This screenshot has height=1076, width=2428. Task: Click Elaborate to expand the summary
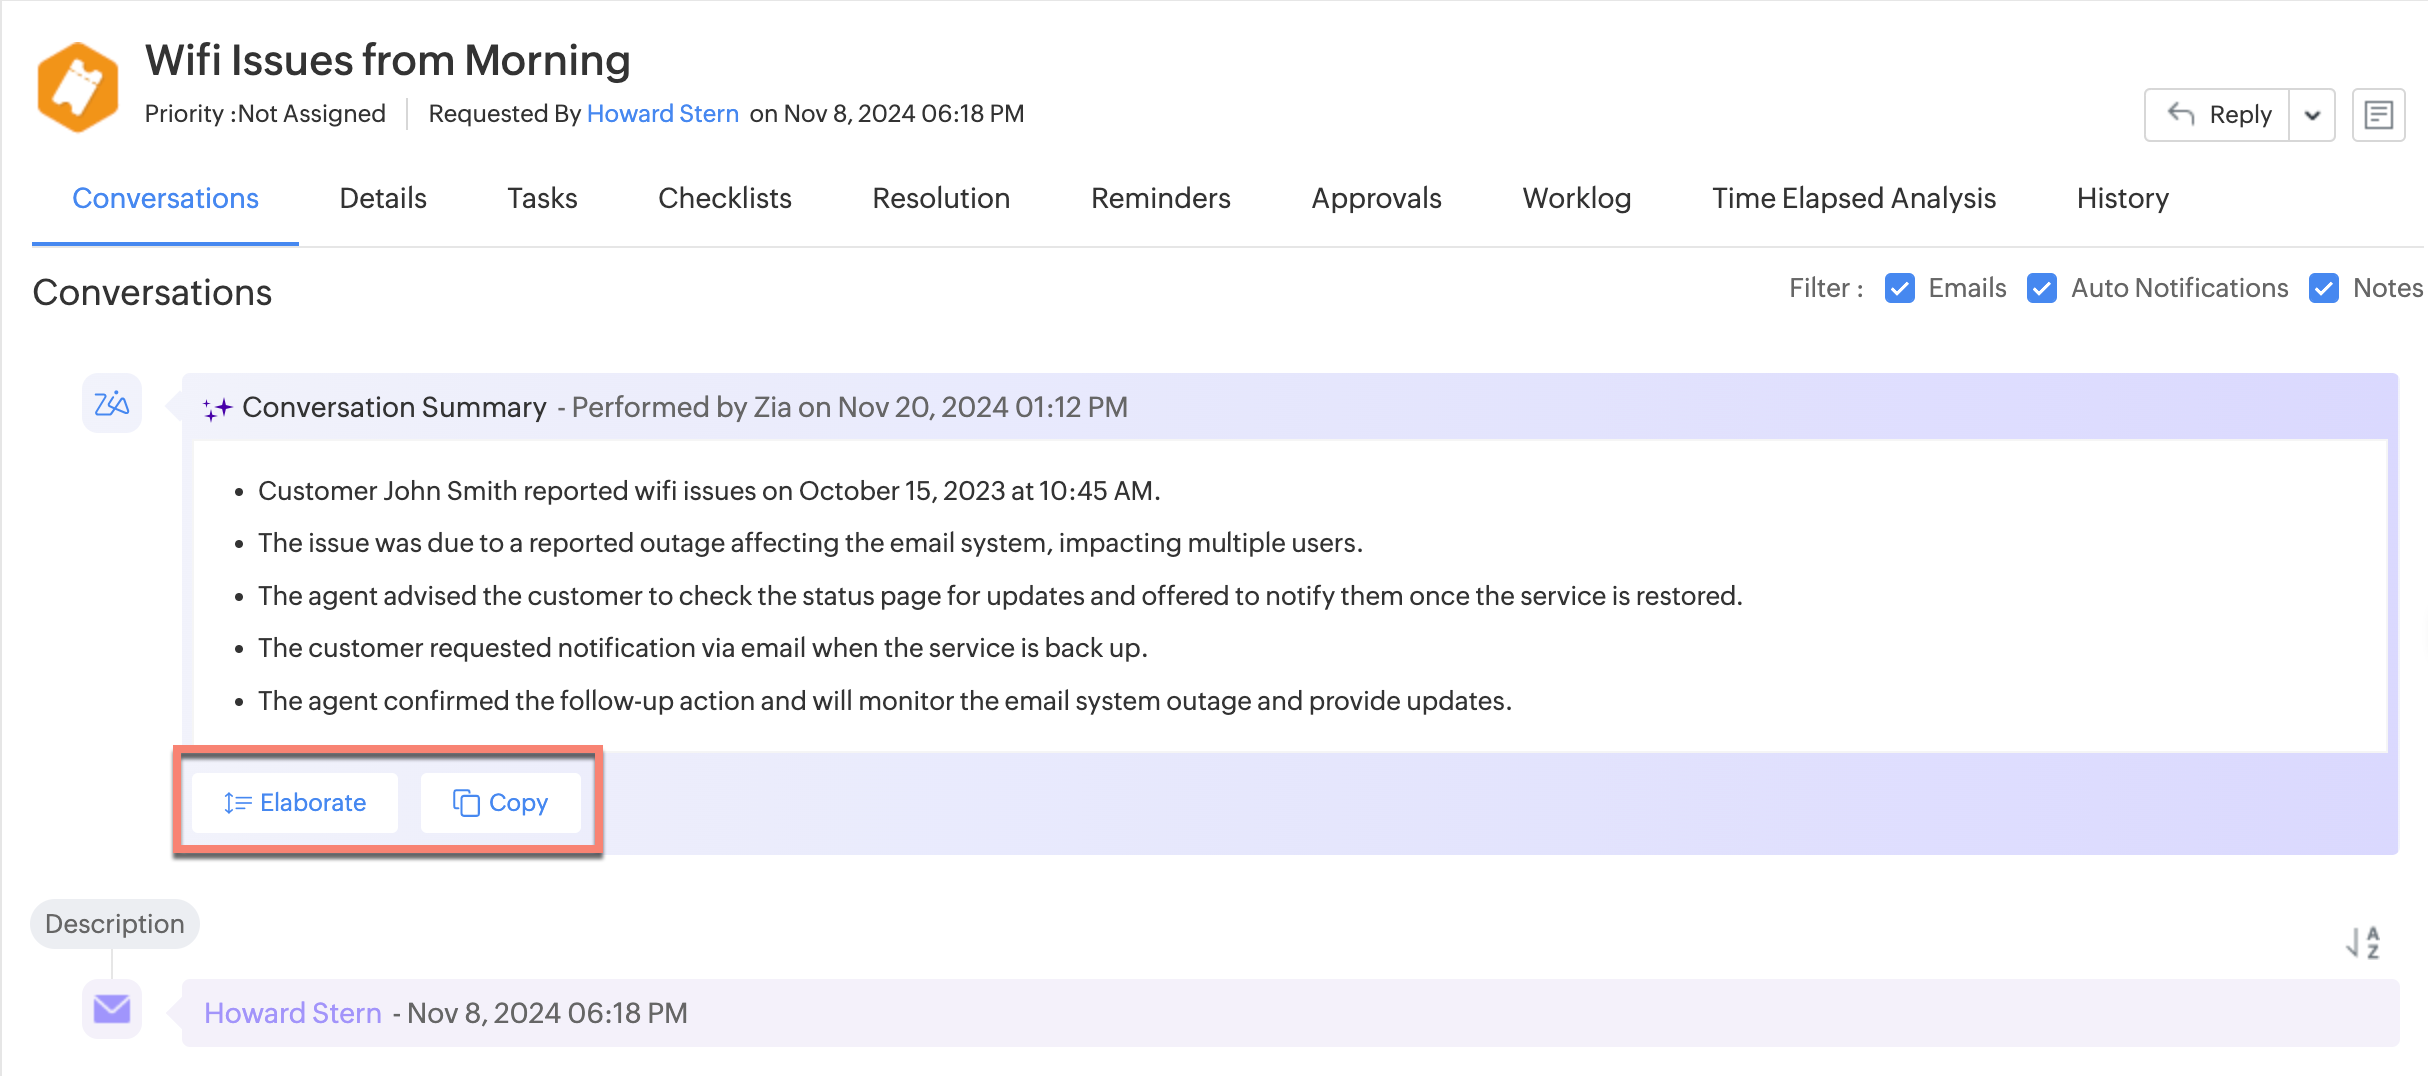tap(295, 802)
